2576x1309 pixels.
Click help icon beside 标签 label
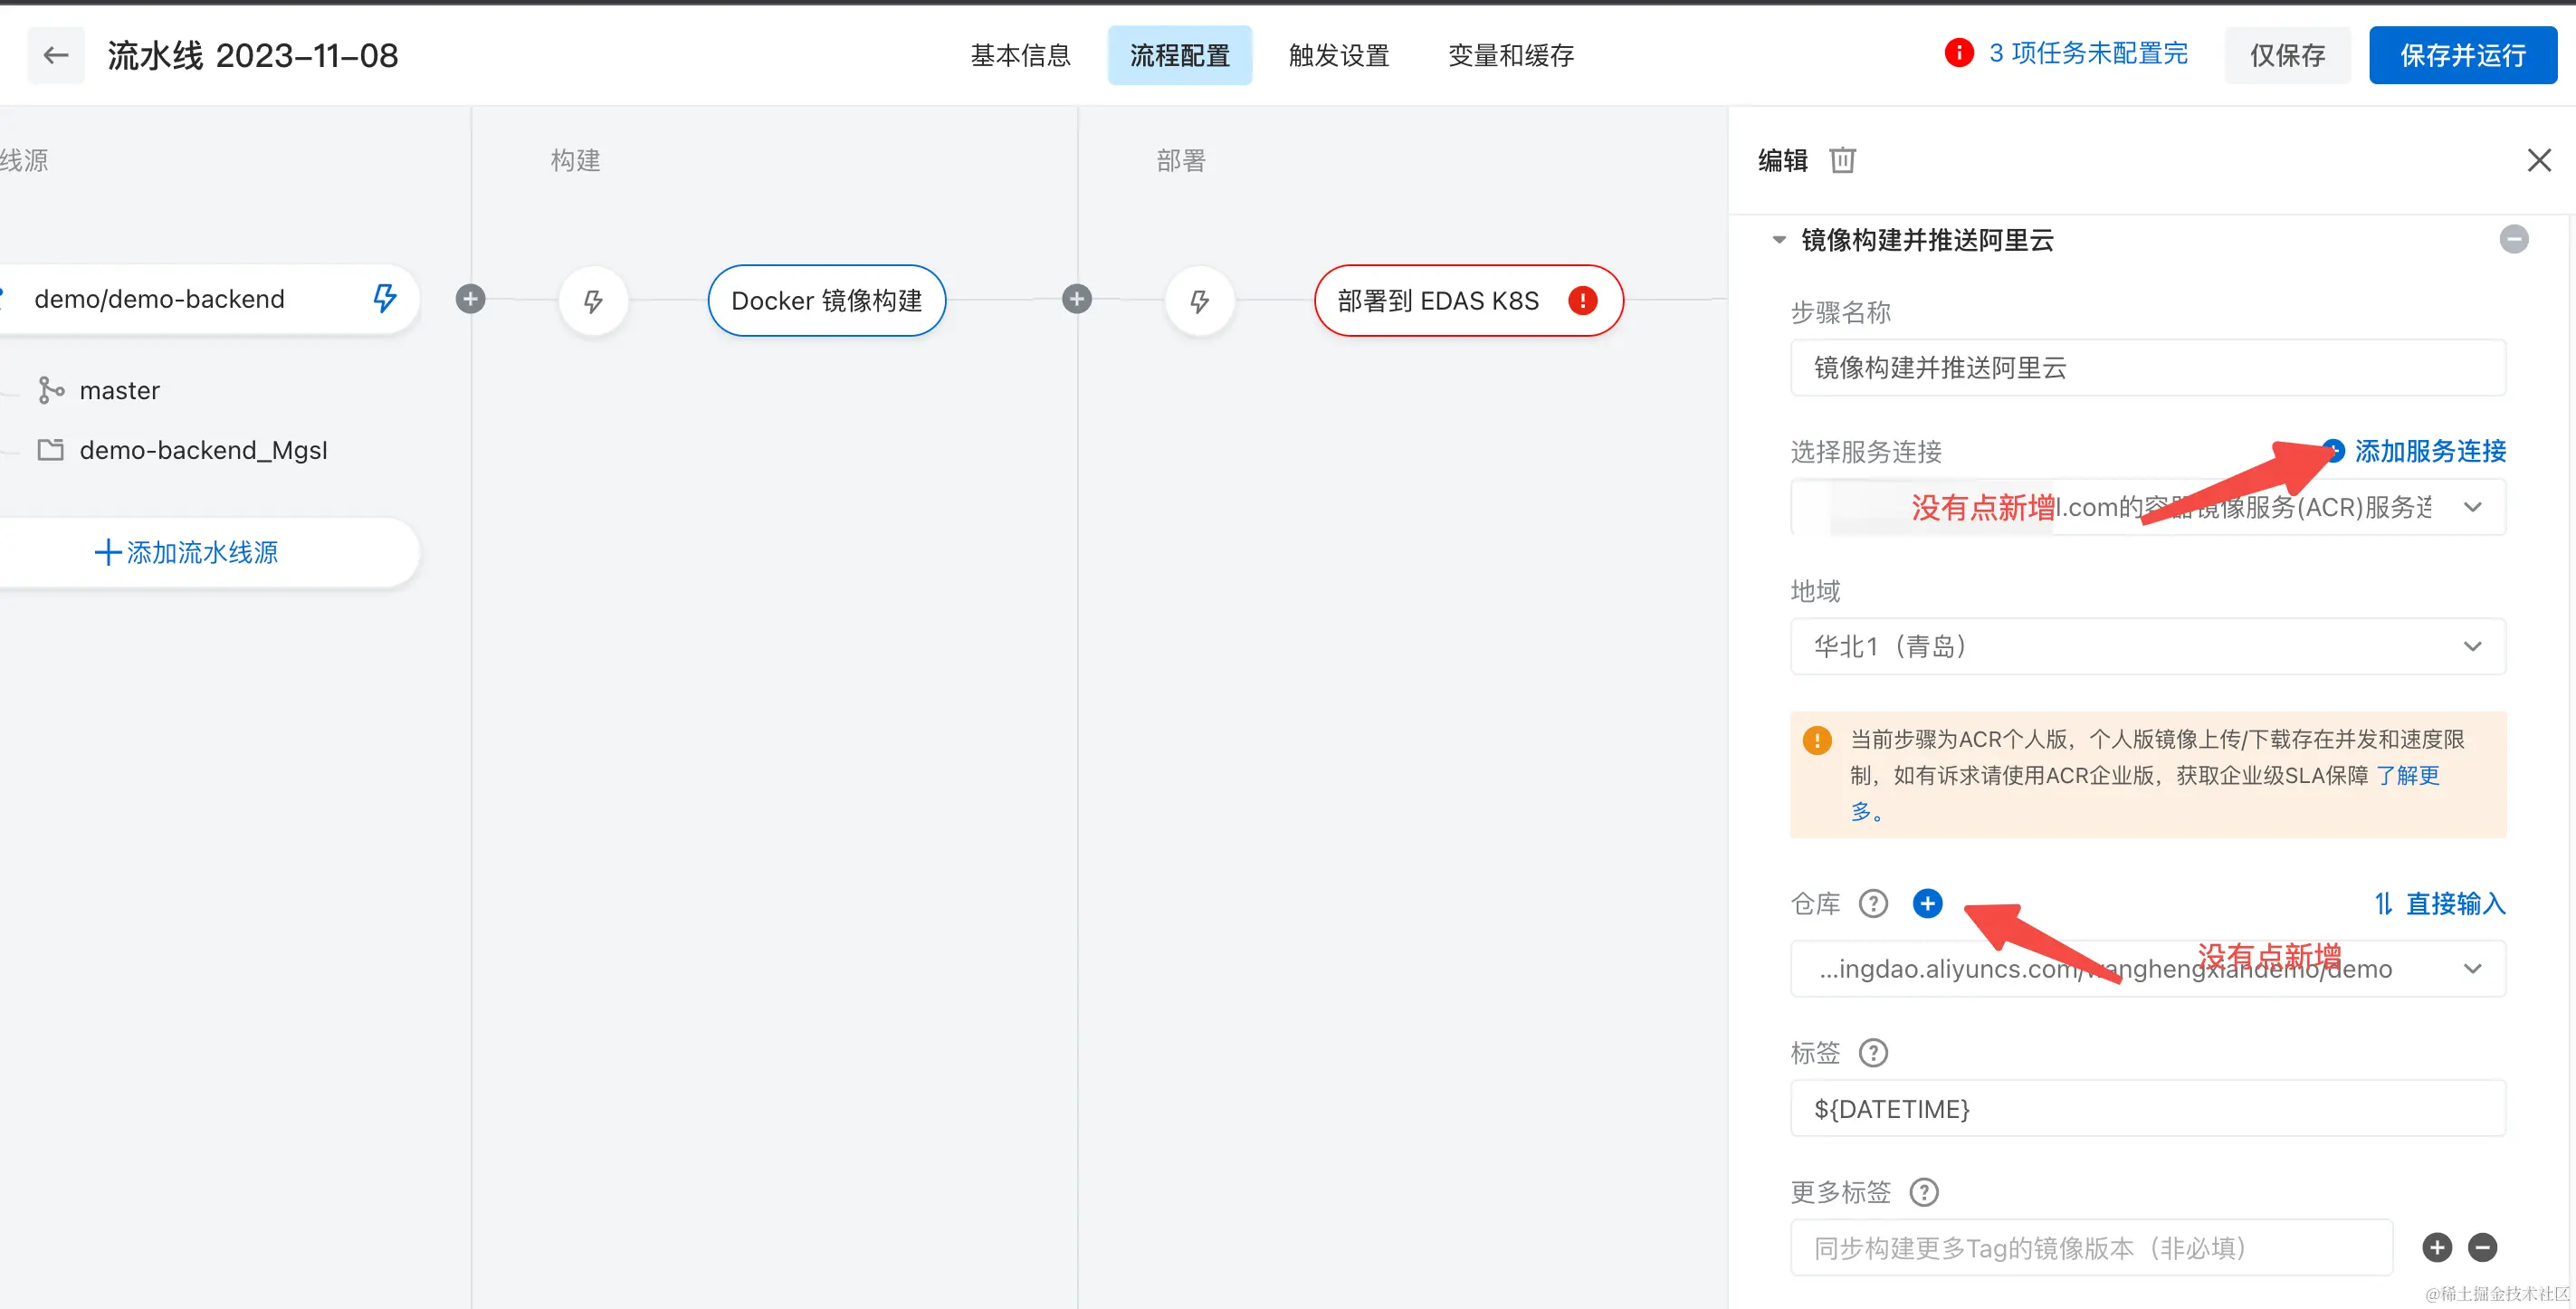(1873, 1053)
